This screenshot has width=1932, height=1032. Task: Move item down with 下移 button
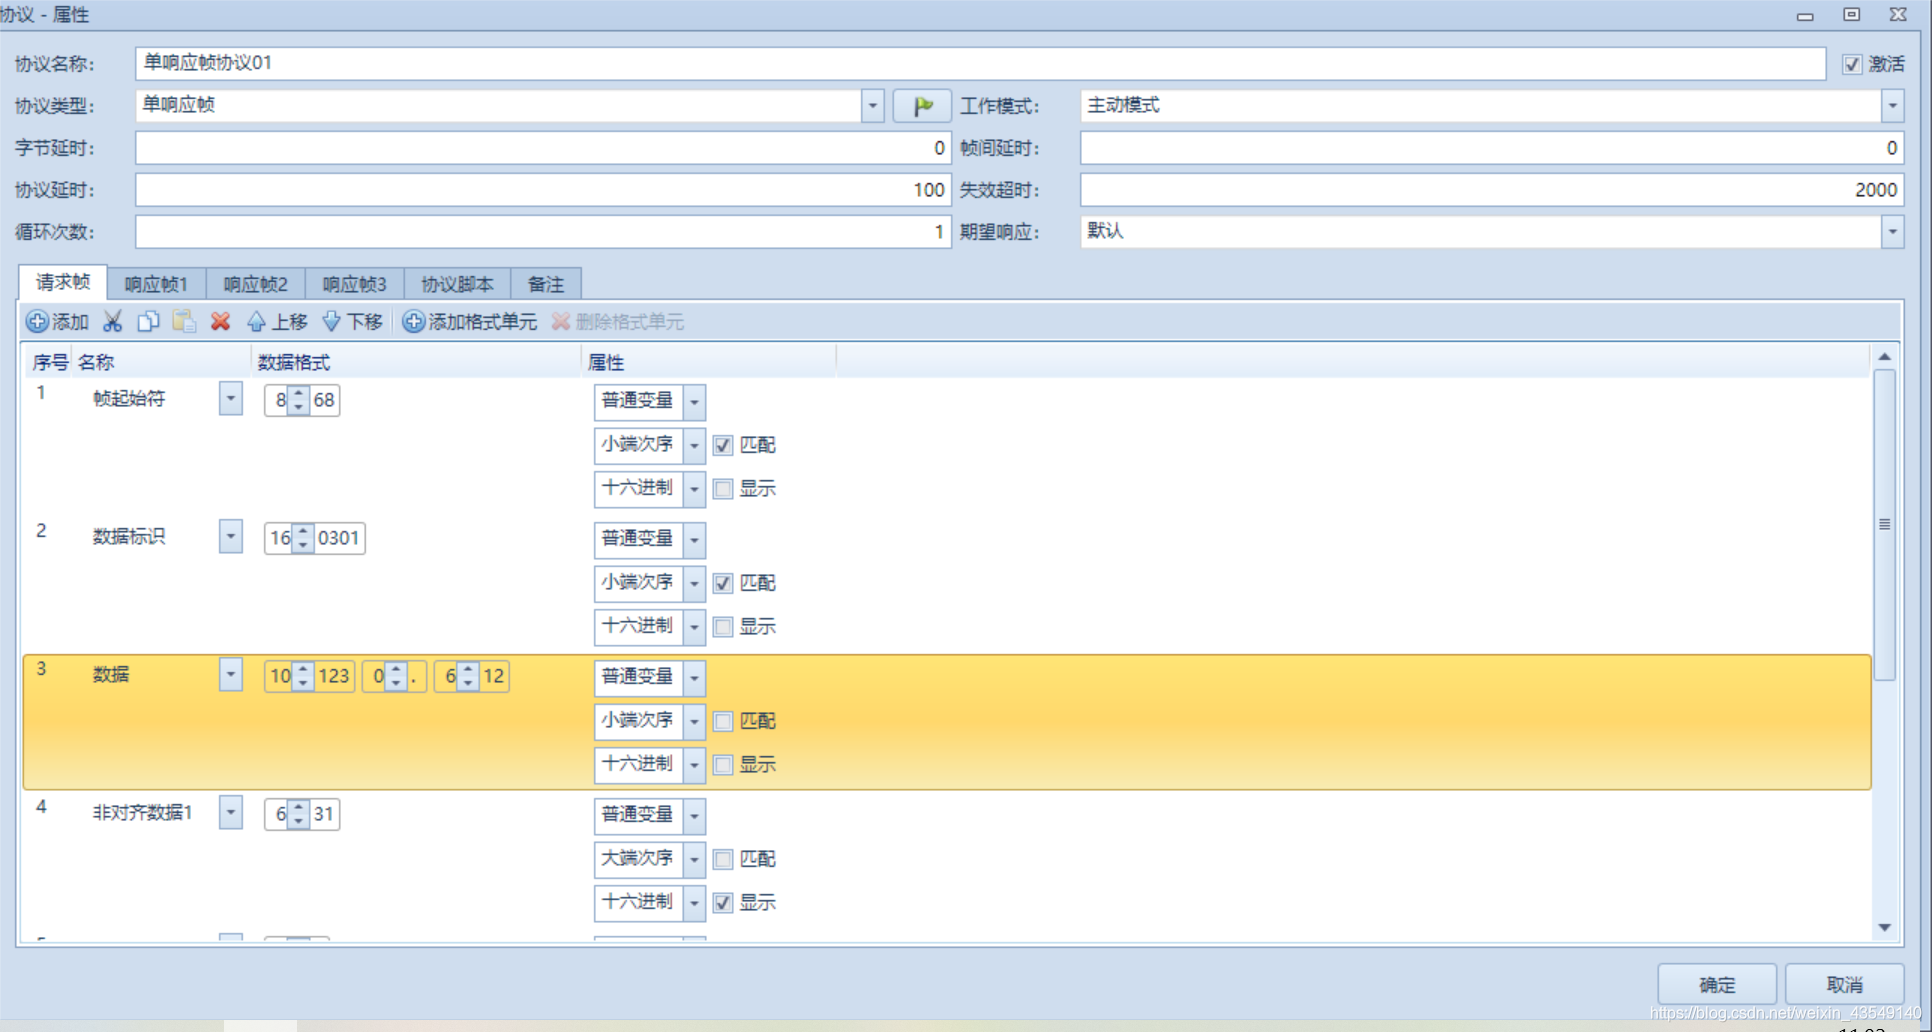(x=352, y=322)
